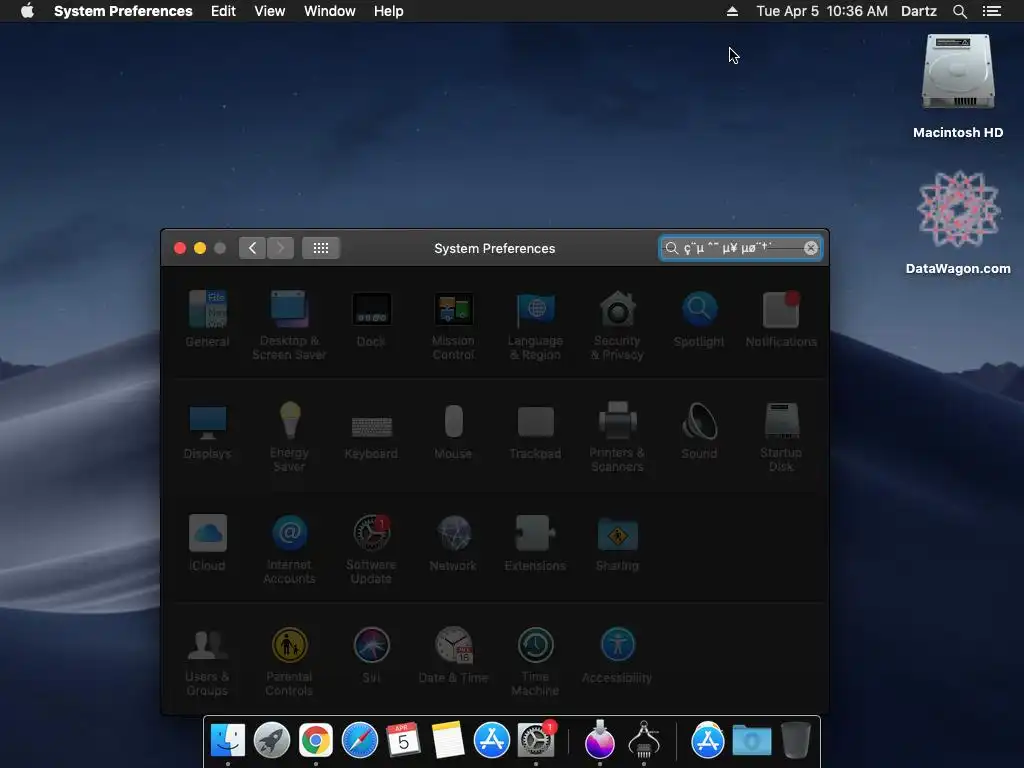1024x768 pixels.
Task: Select the DataWagon.com desktop icon
Action: click(958, 222)
